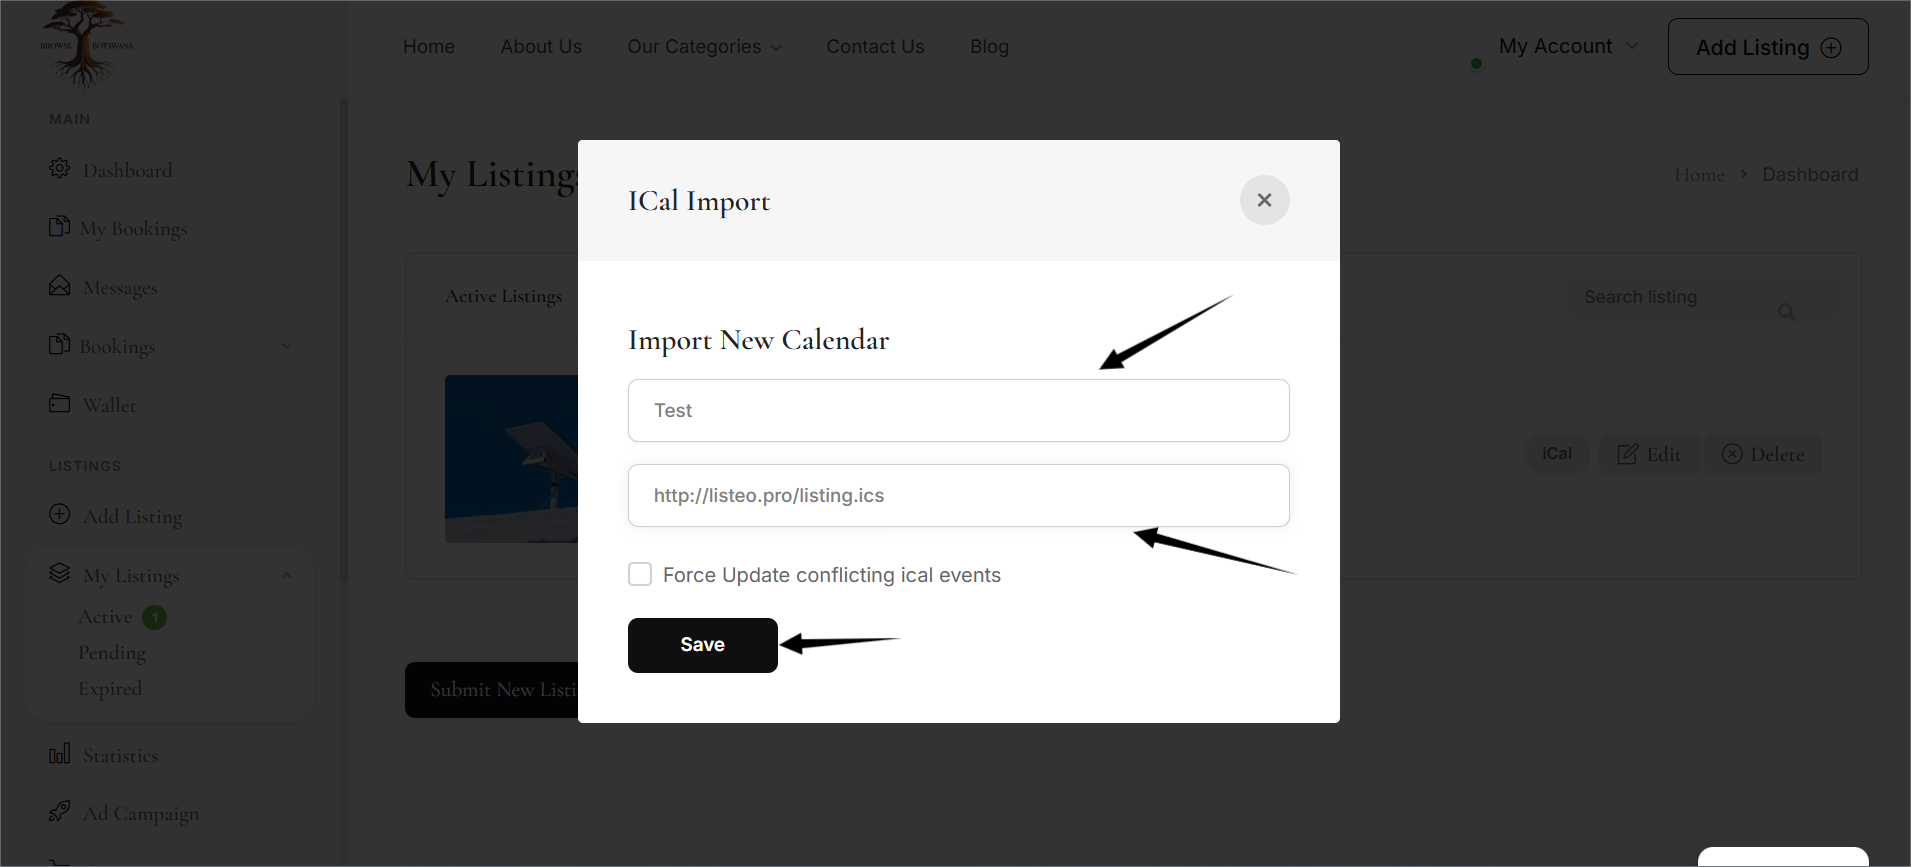This screenshot has height=867, width=1911.
Task: Click the Dashboard gear icon in sidebar
Action: click(x=60, y=168)
